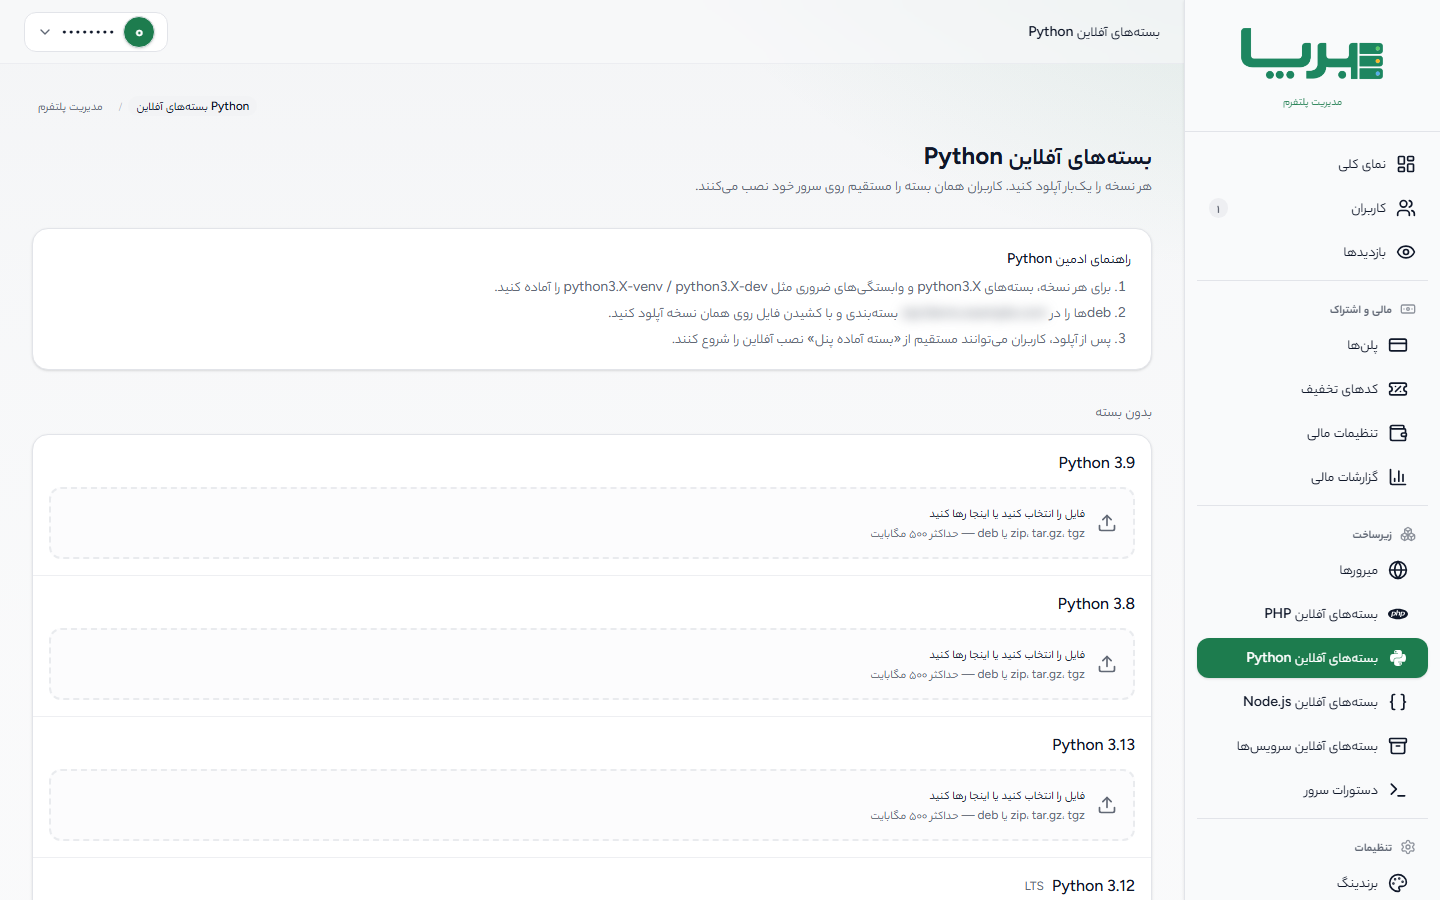Click the Python 3.8 heading
This screenshot has height=900, width=1440.
click(x=1097, y=604)
